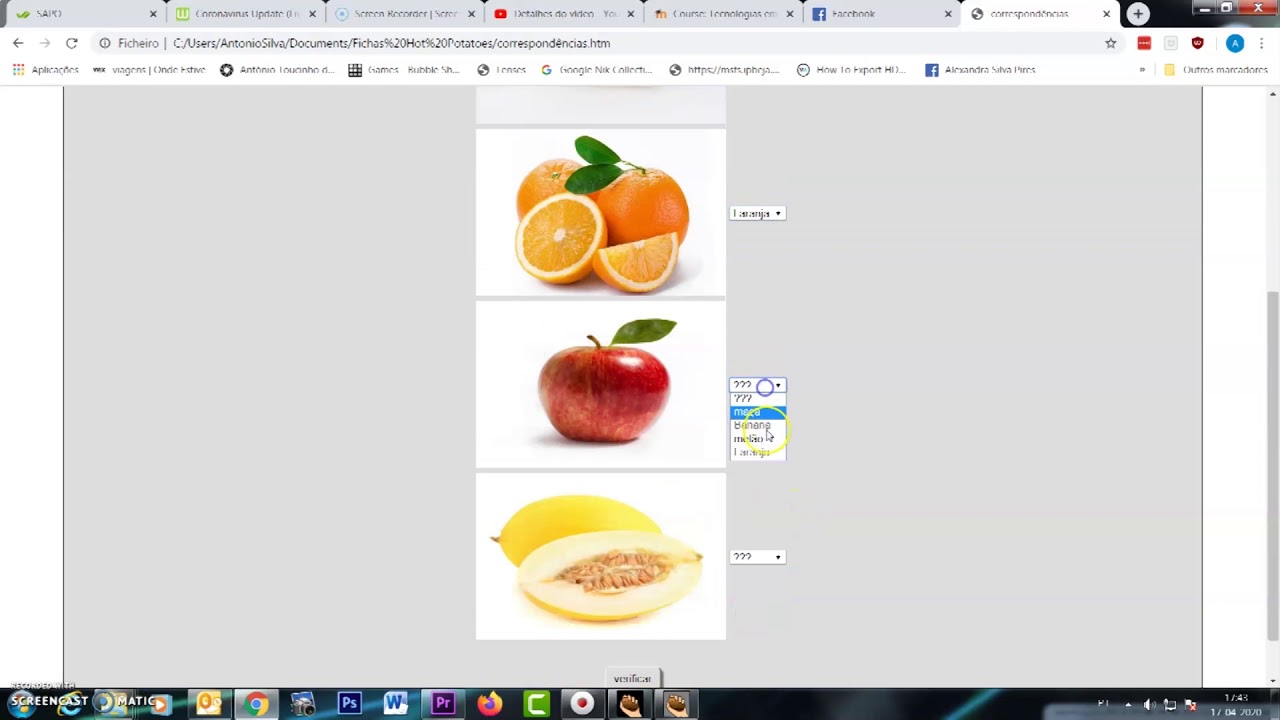The height and width of the screenshot is (720, 1280).
Task: Open the 'How To Export HD...' bookmark
Action: 851,70
